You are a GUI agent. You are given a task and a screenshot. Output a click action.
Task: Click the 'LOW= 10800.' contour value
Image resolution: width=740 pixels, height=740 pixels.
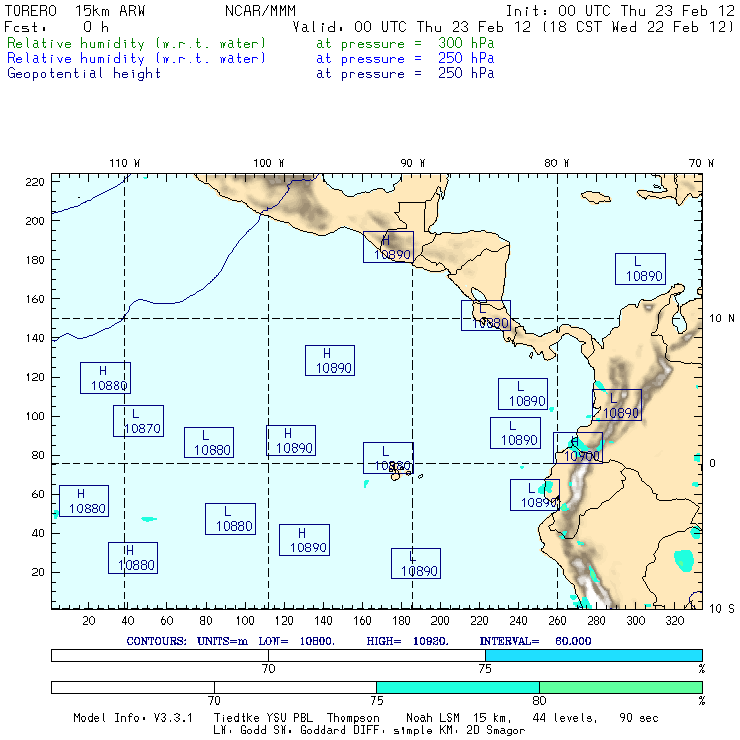(x=296, y=641)
